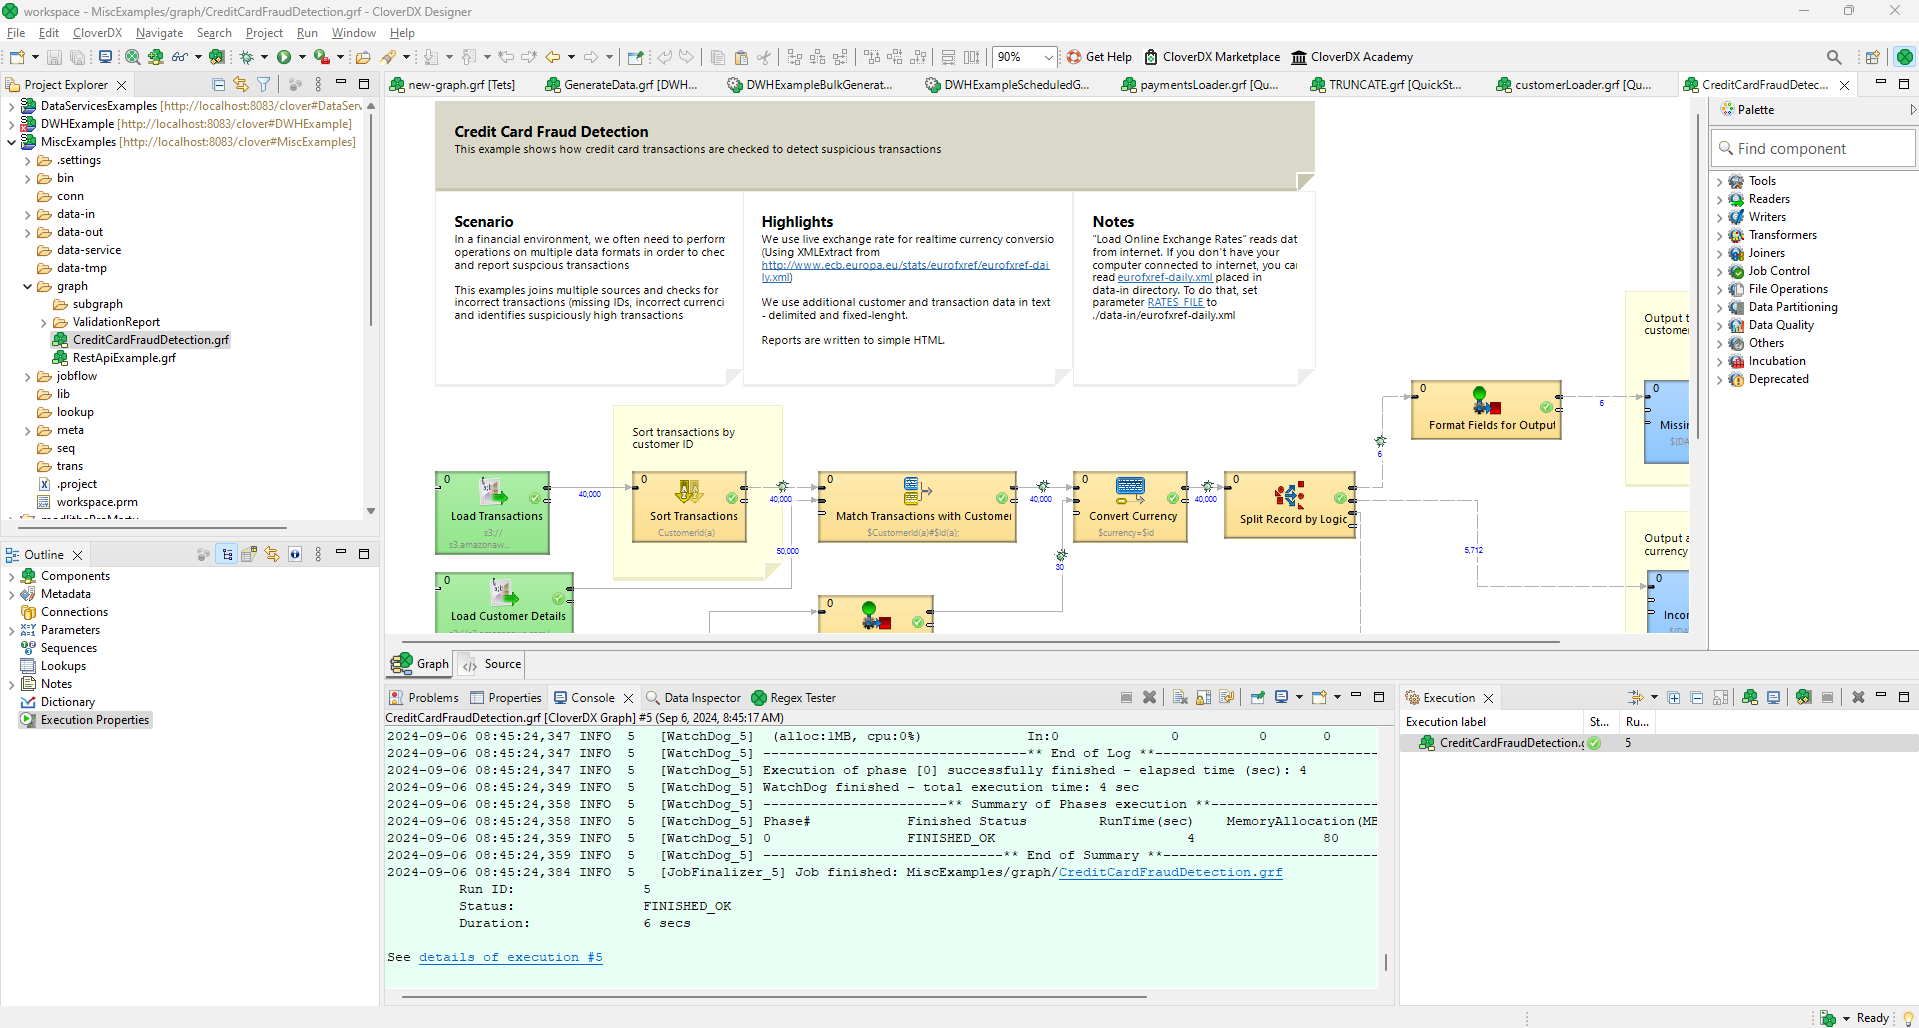This screenshot has width=1919, height=1028.
Task: Expand the Readers category in Palette
Action: pyautogui.click(x=1719, y=199)
